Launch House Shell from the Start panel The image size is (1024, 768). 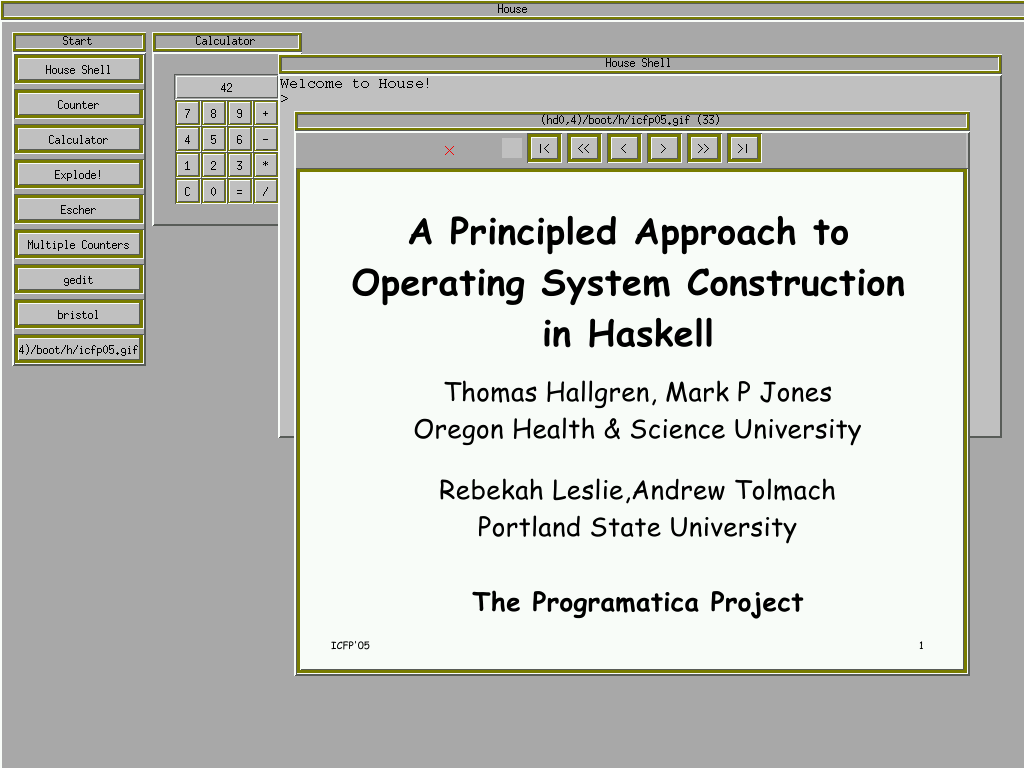pyautogui.click(x=78, y=70)
